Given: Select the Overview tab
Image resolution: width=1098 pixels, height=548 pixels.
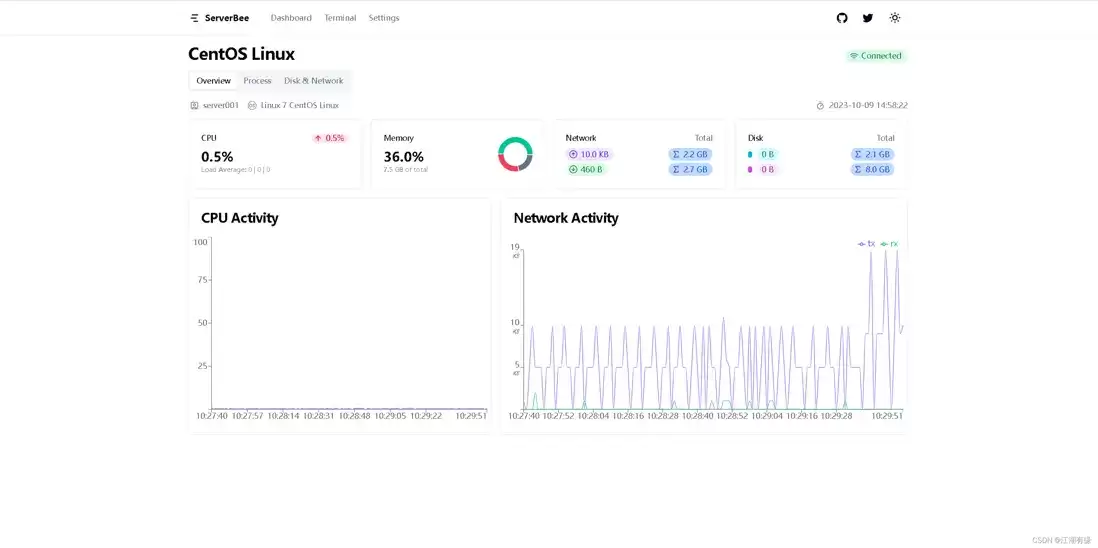Looking at the screenshot, I should (214, 81).
